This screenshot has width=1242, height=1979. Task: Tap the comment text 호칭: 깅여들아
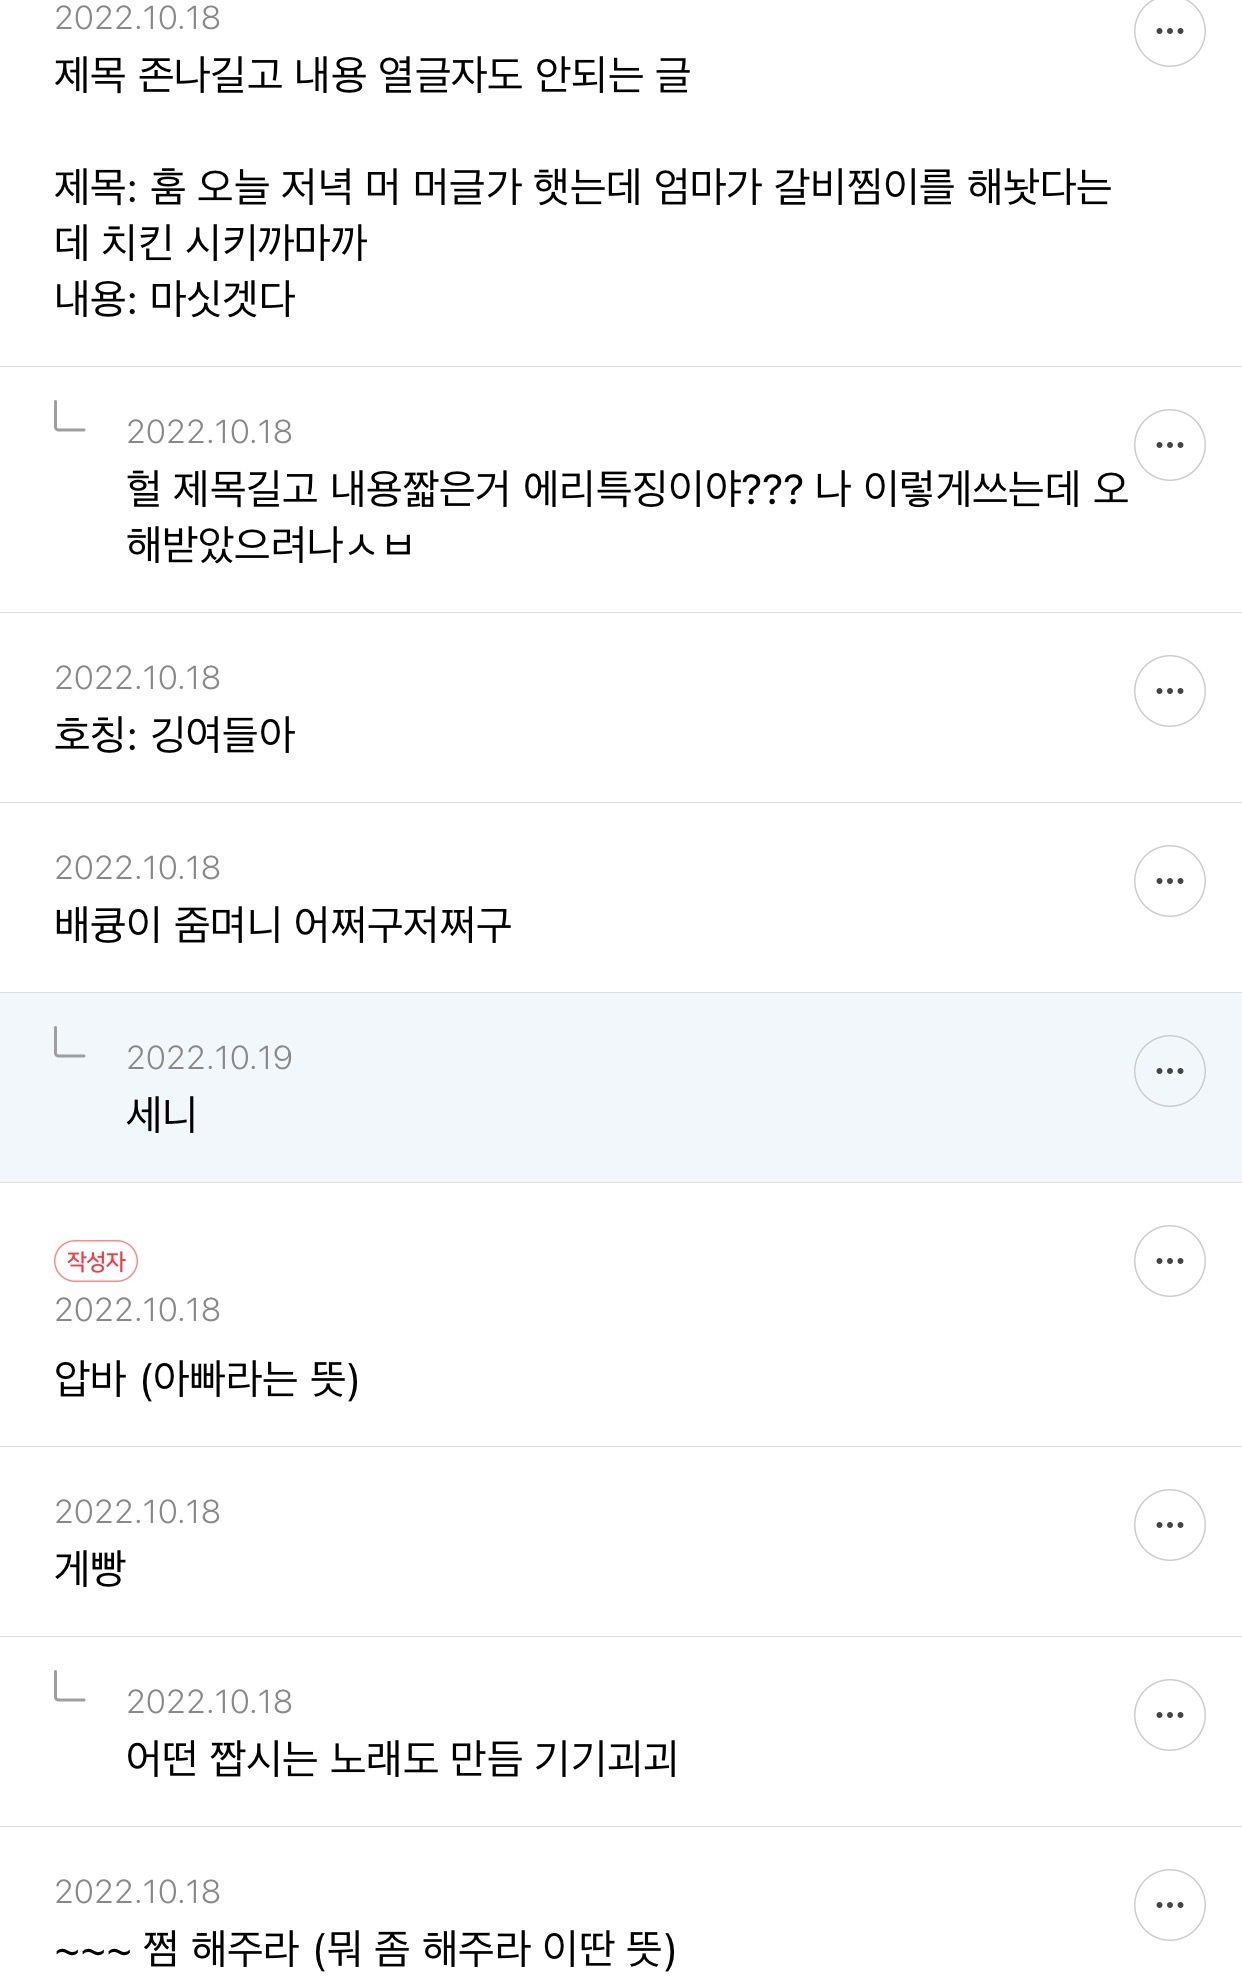click(x=175, y=735)
